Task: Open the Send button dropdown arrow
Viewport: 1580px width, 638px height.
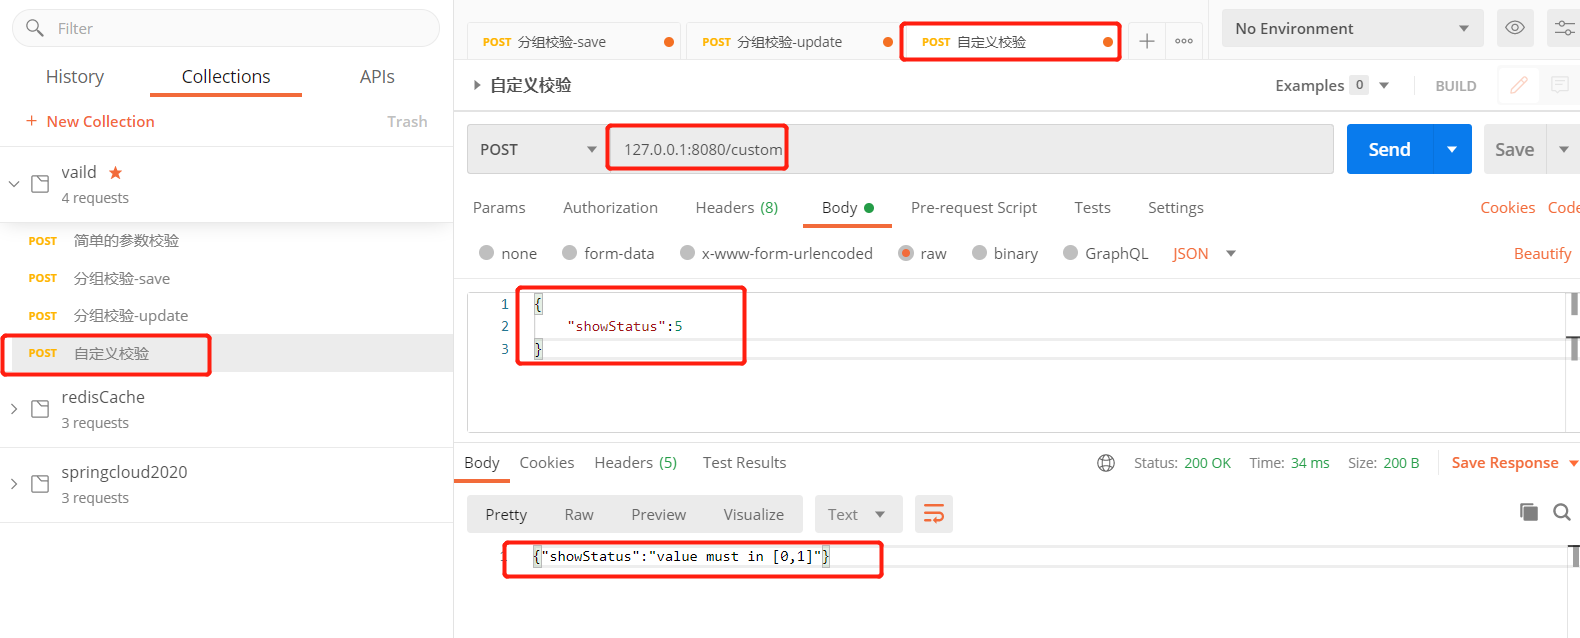Action: 1452,149
